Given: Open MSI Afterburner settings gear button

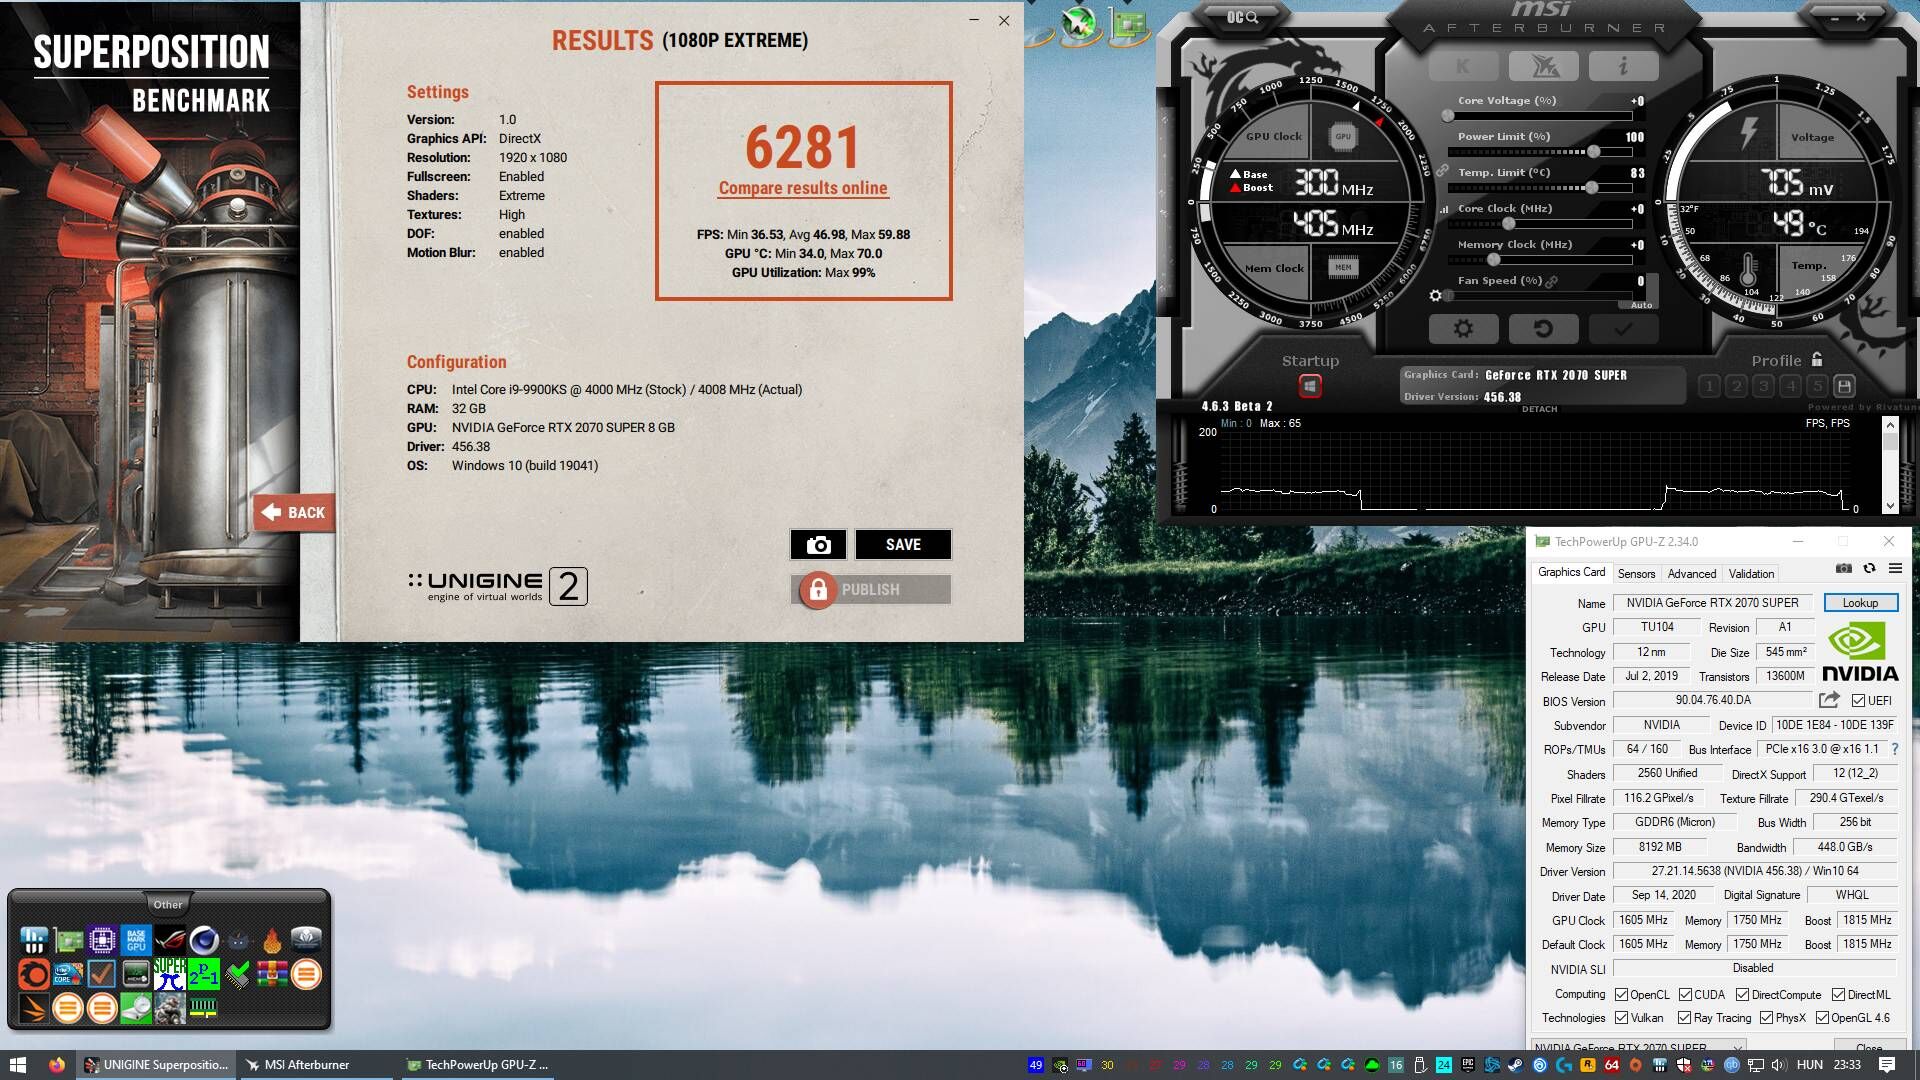Looking at the screenshot, I should 1463,328.
